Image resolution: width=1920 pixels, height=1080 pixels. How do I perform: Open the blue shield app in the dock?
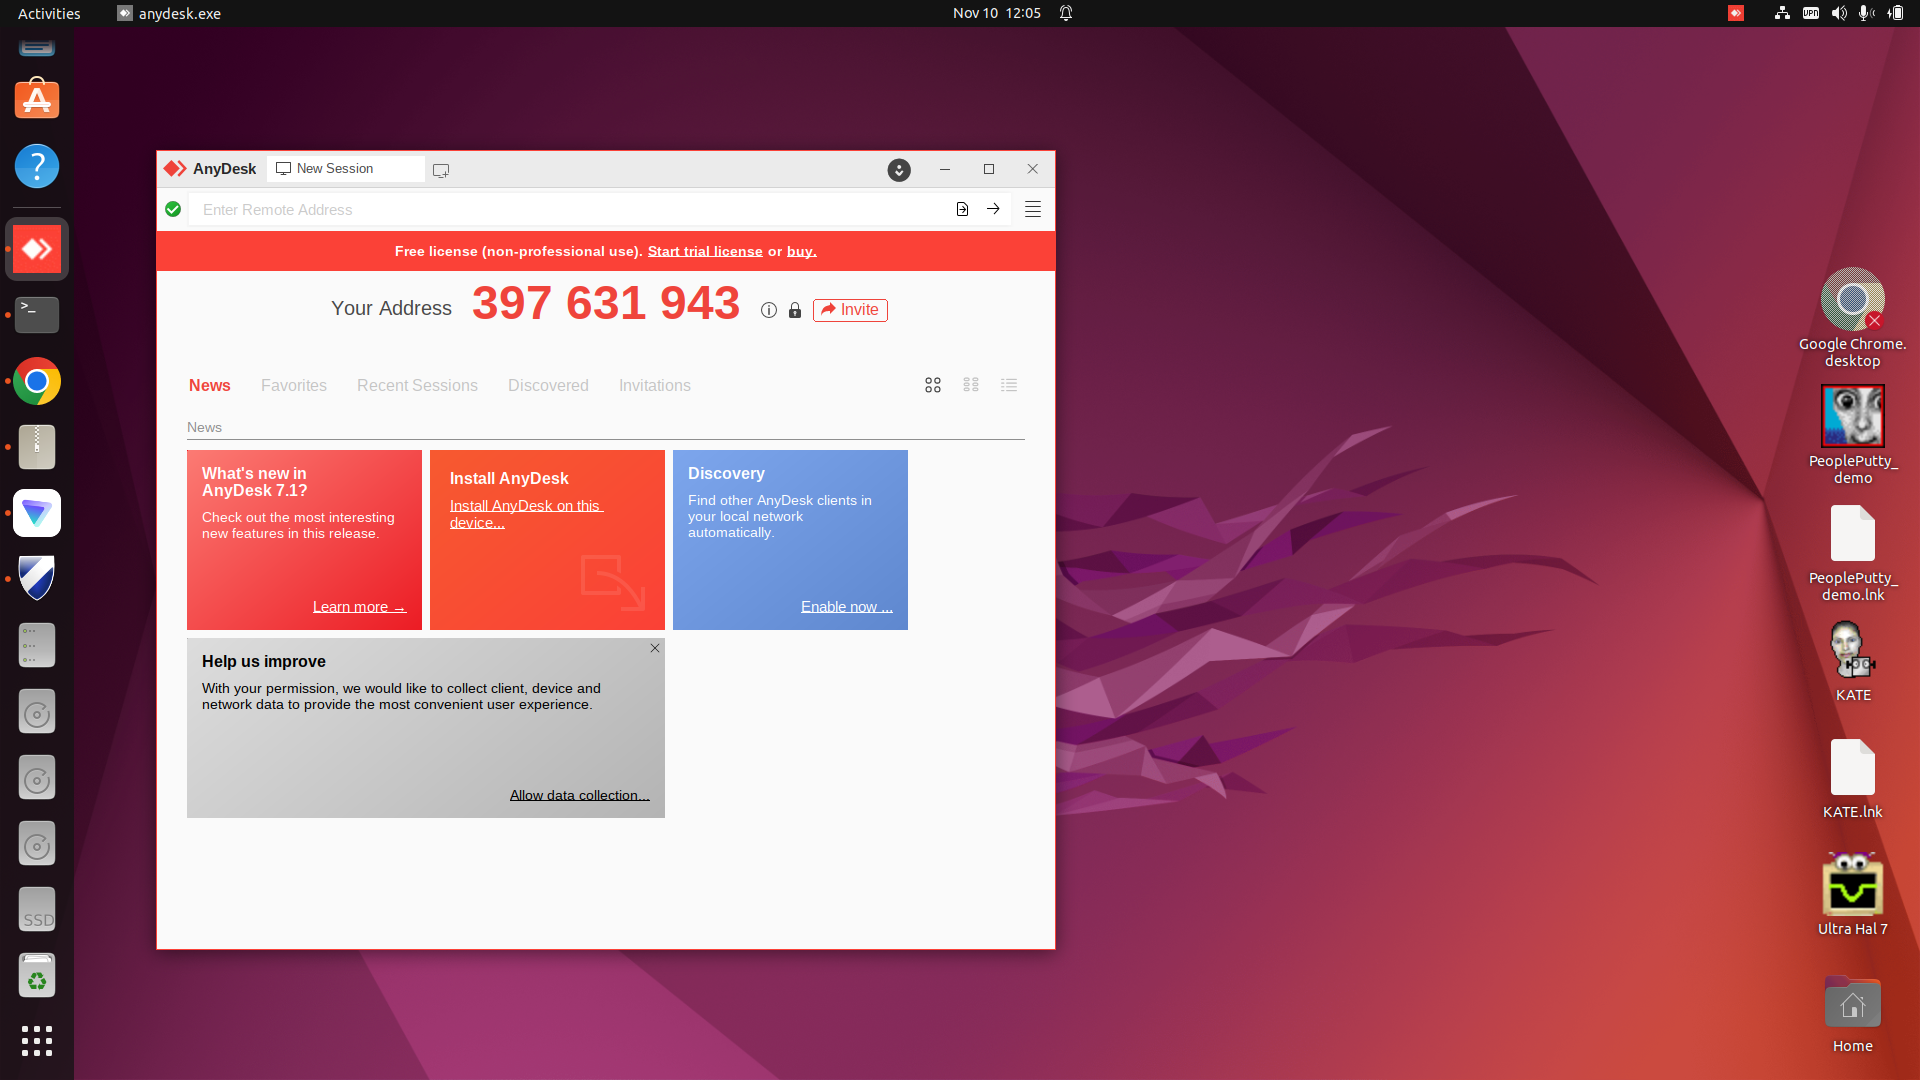[37, 579]
